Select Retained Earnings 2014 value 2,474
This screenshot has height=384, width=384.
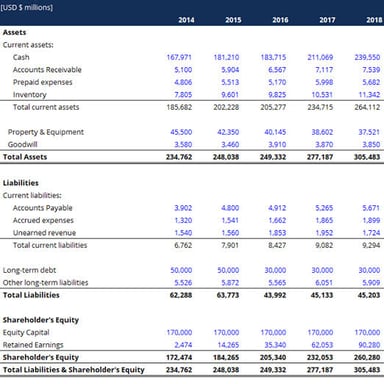183,345
